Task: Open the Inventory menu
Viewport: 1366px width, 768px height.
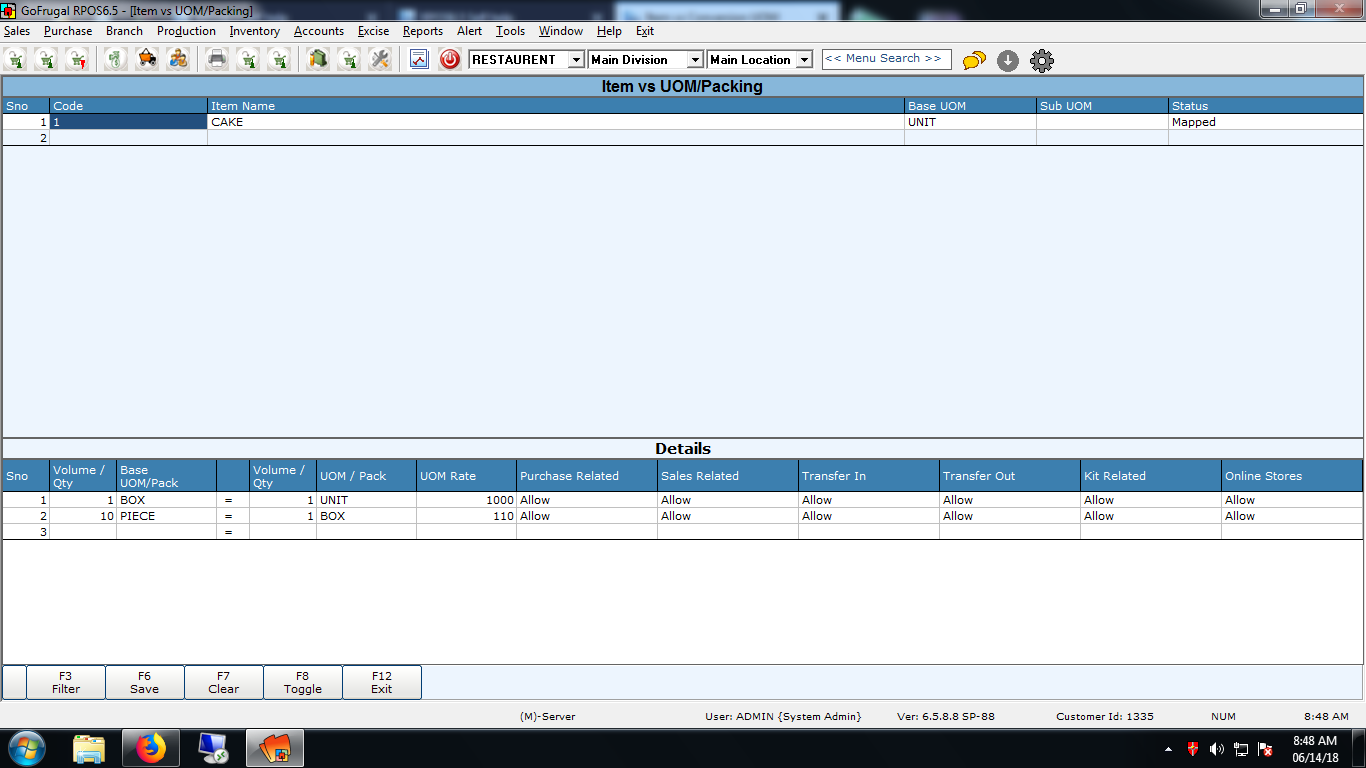Action: (x=254, y=31)
